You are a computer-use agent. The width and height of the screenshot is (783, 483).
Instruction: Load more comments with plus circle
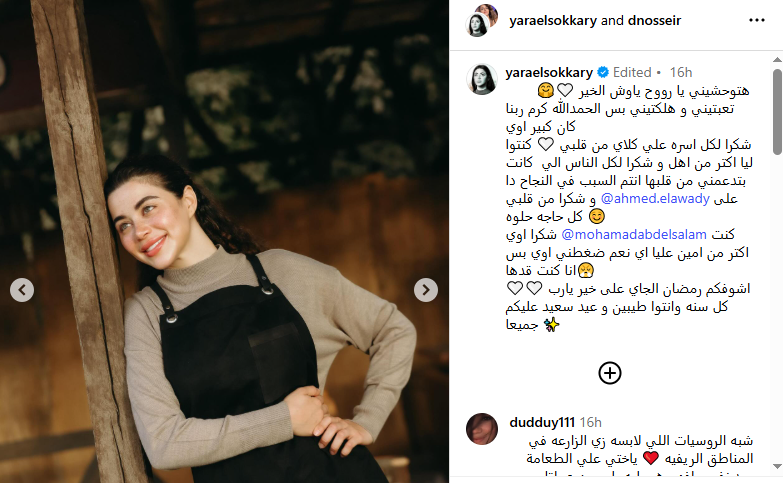click(610, 373)
